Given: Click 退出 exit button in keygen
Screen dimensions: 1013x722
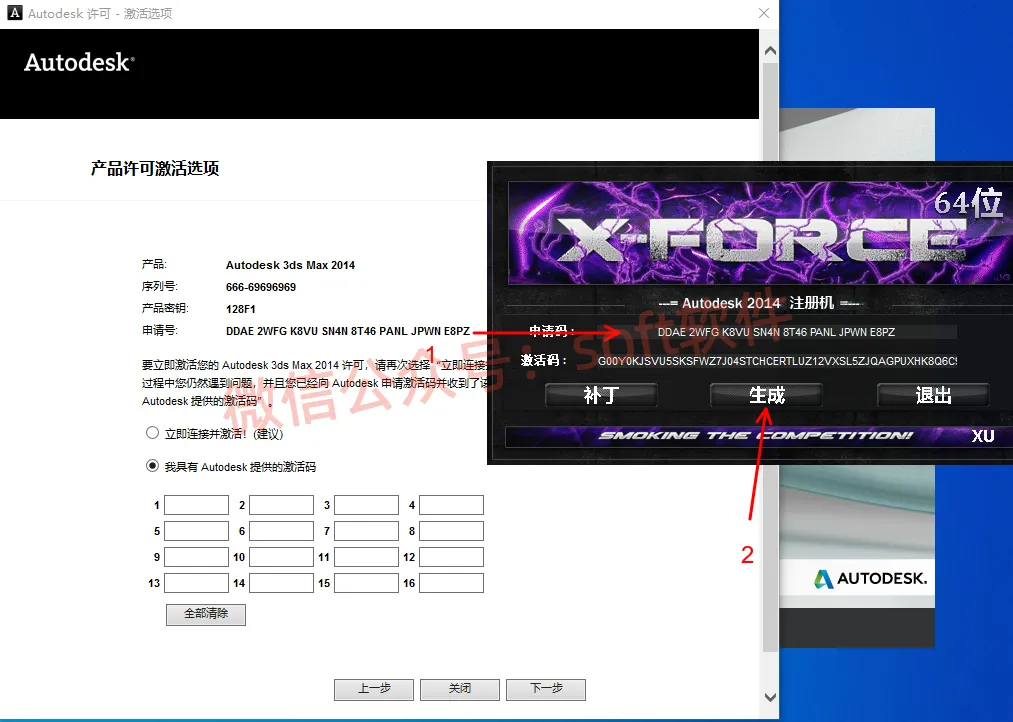Looking at the screenshot, I should [933, 395].
